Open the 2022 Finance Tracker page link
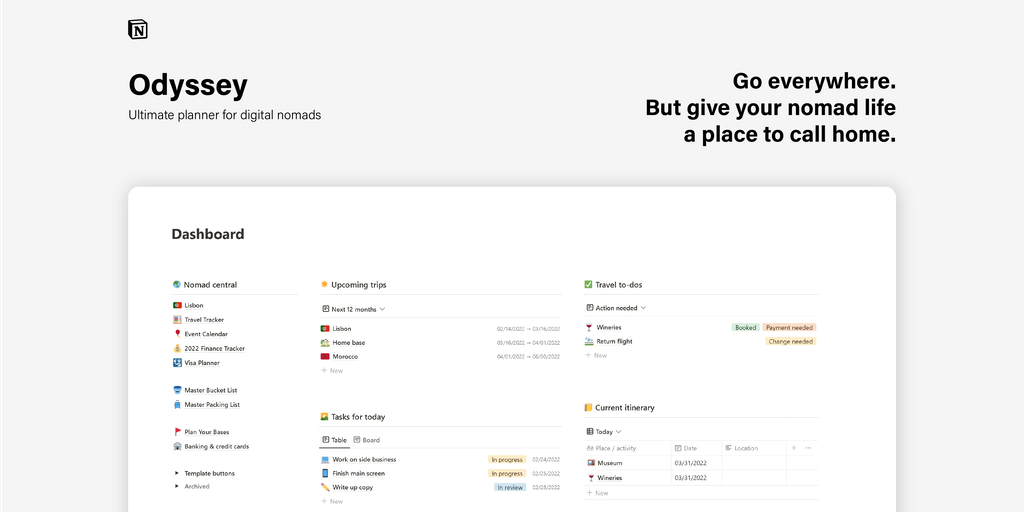Screen dimensions: 1024x512 point(214,348)
